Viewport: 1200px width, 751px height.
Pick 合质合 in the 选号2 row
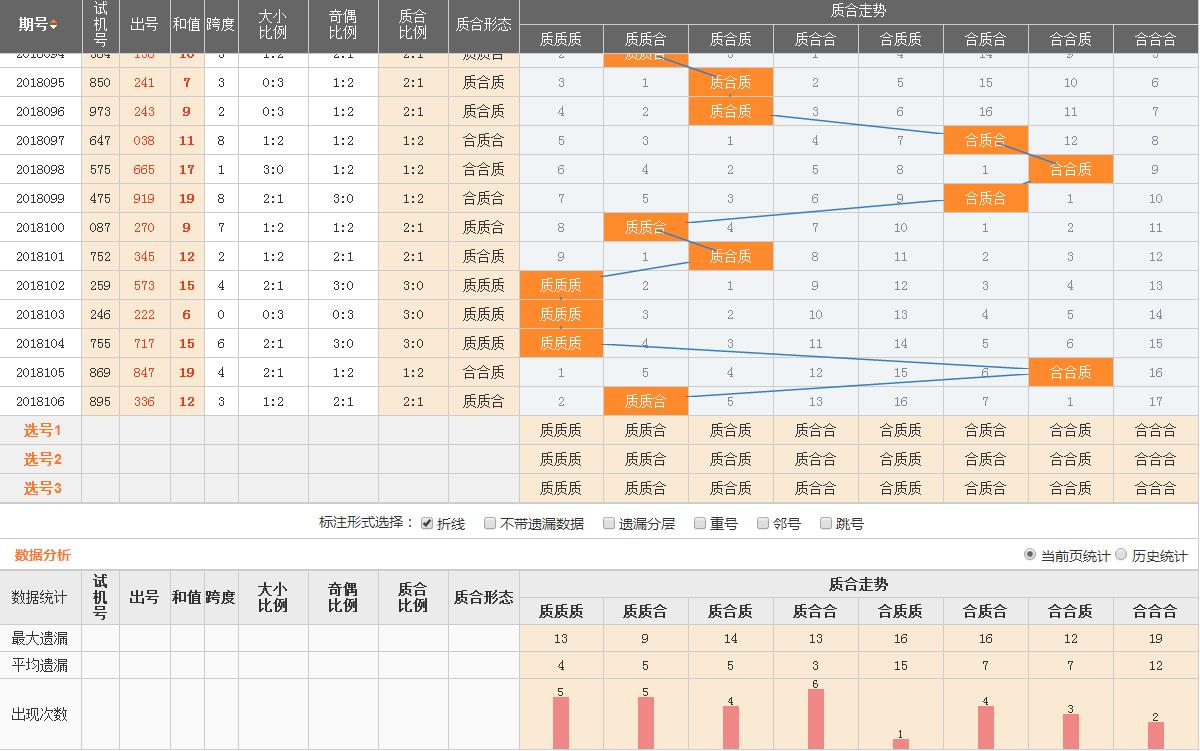point(986,460)
